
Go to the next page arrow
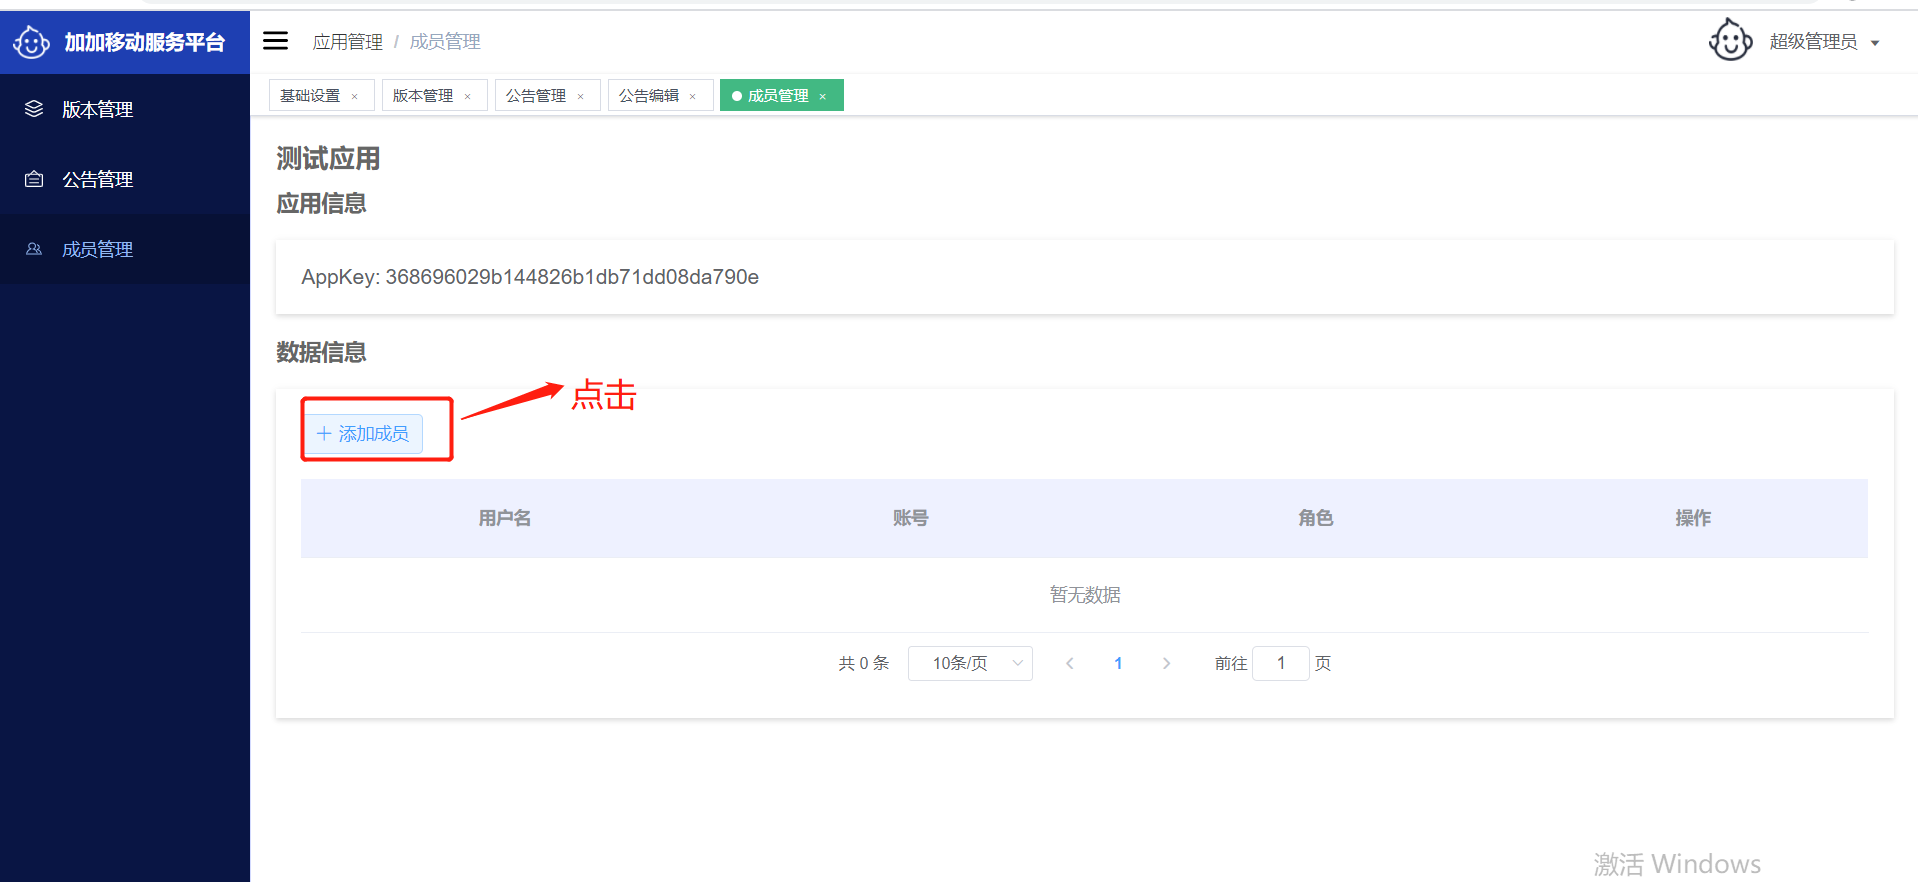coord(1166,663)
